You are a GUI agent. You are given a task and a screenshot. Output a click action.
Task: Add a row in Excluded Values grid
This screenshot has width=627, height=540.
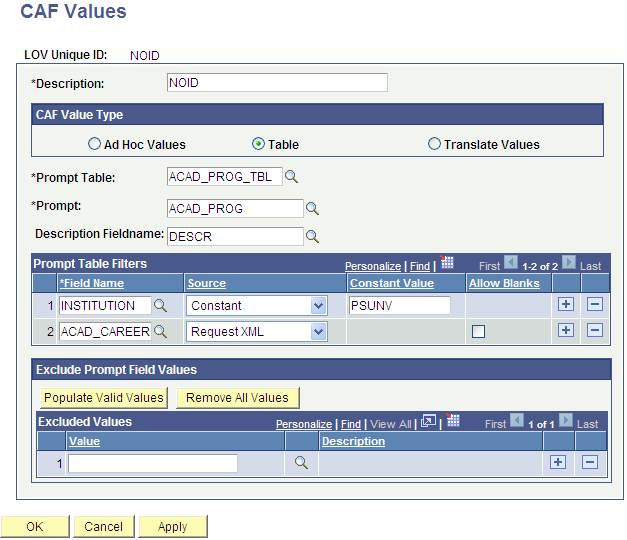tap(558, 462)
